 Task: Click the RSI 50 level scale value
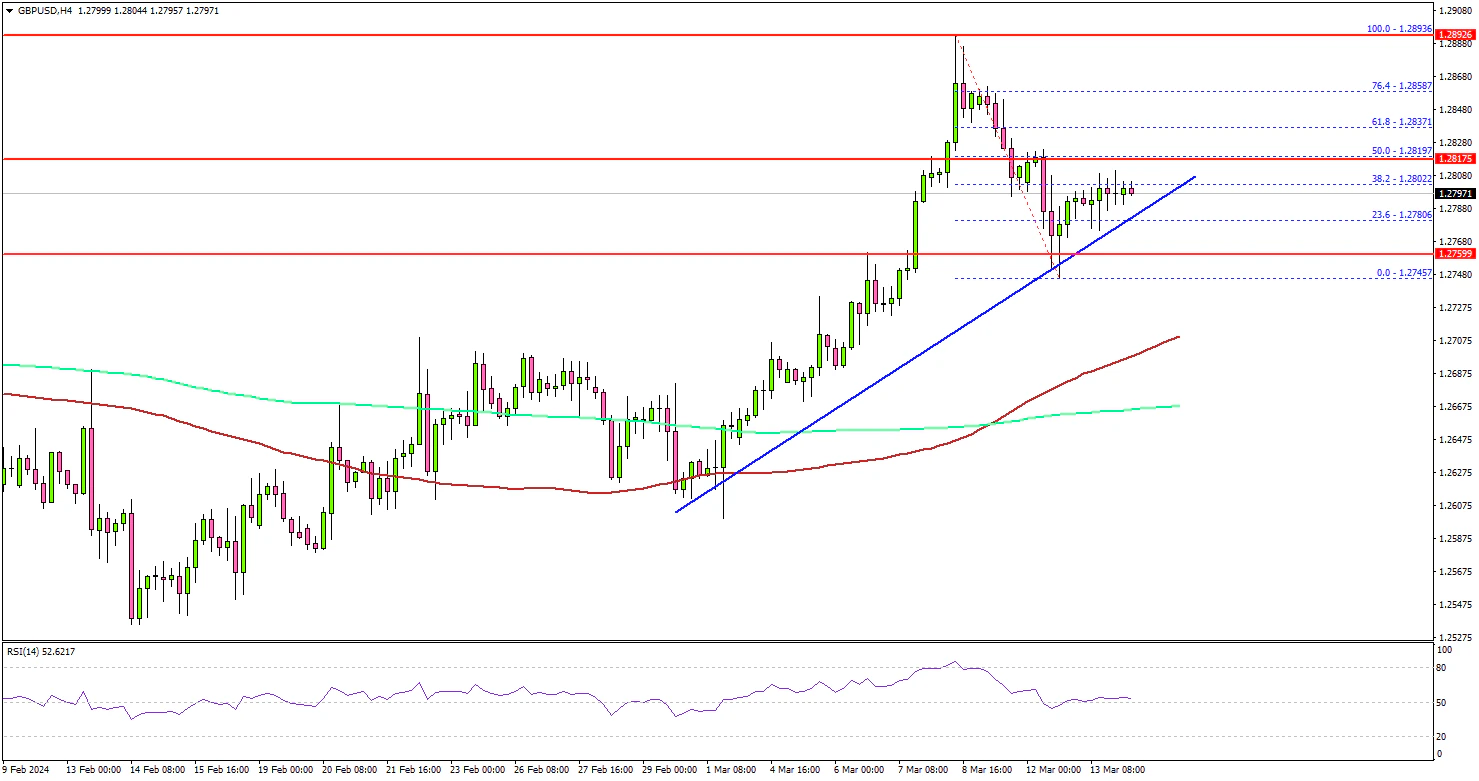(x=1439, y=704)
